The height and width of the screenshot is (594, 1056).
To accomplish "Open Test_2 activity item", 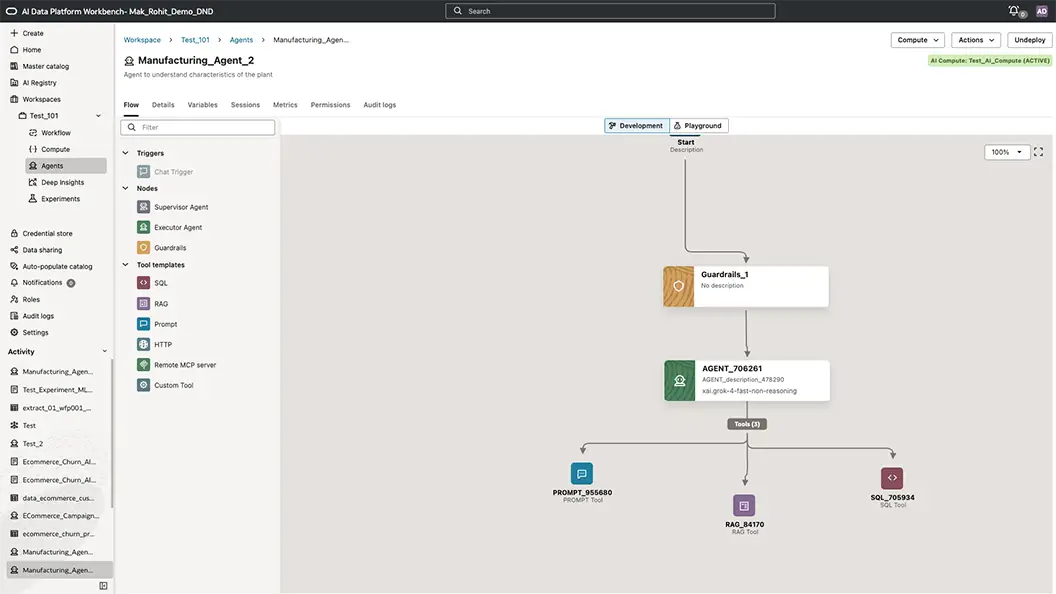I will (x=32, y=444).
